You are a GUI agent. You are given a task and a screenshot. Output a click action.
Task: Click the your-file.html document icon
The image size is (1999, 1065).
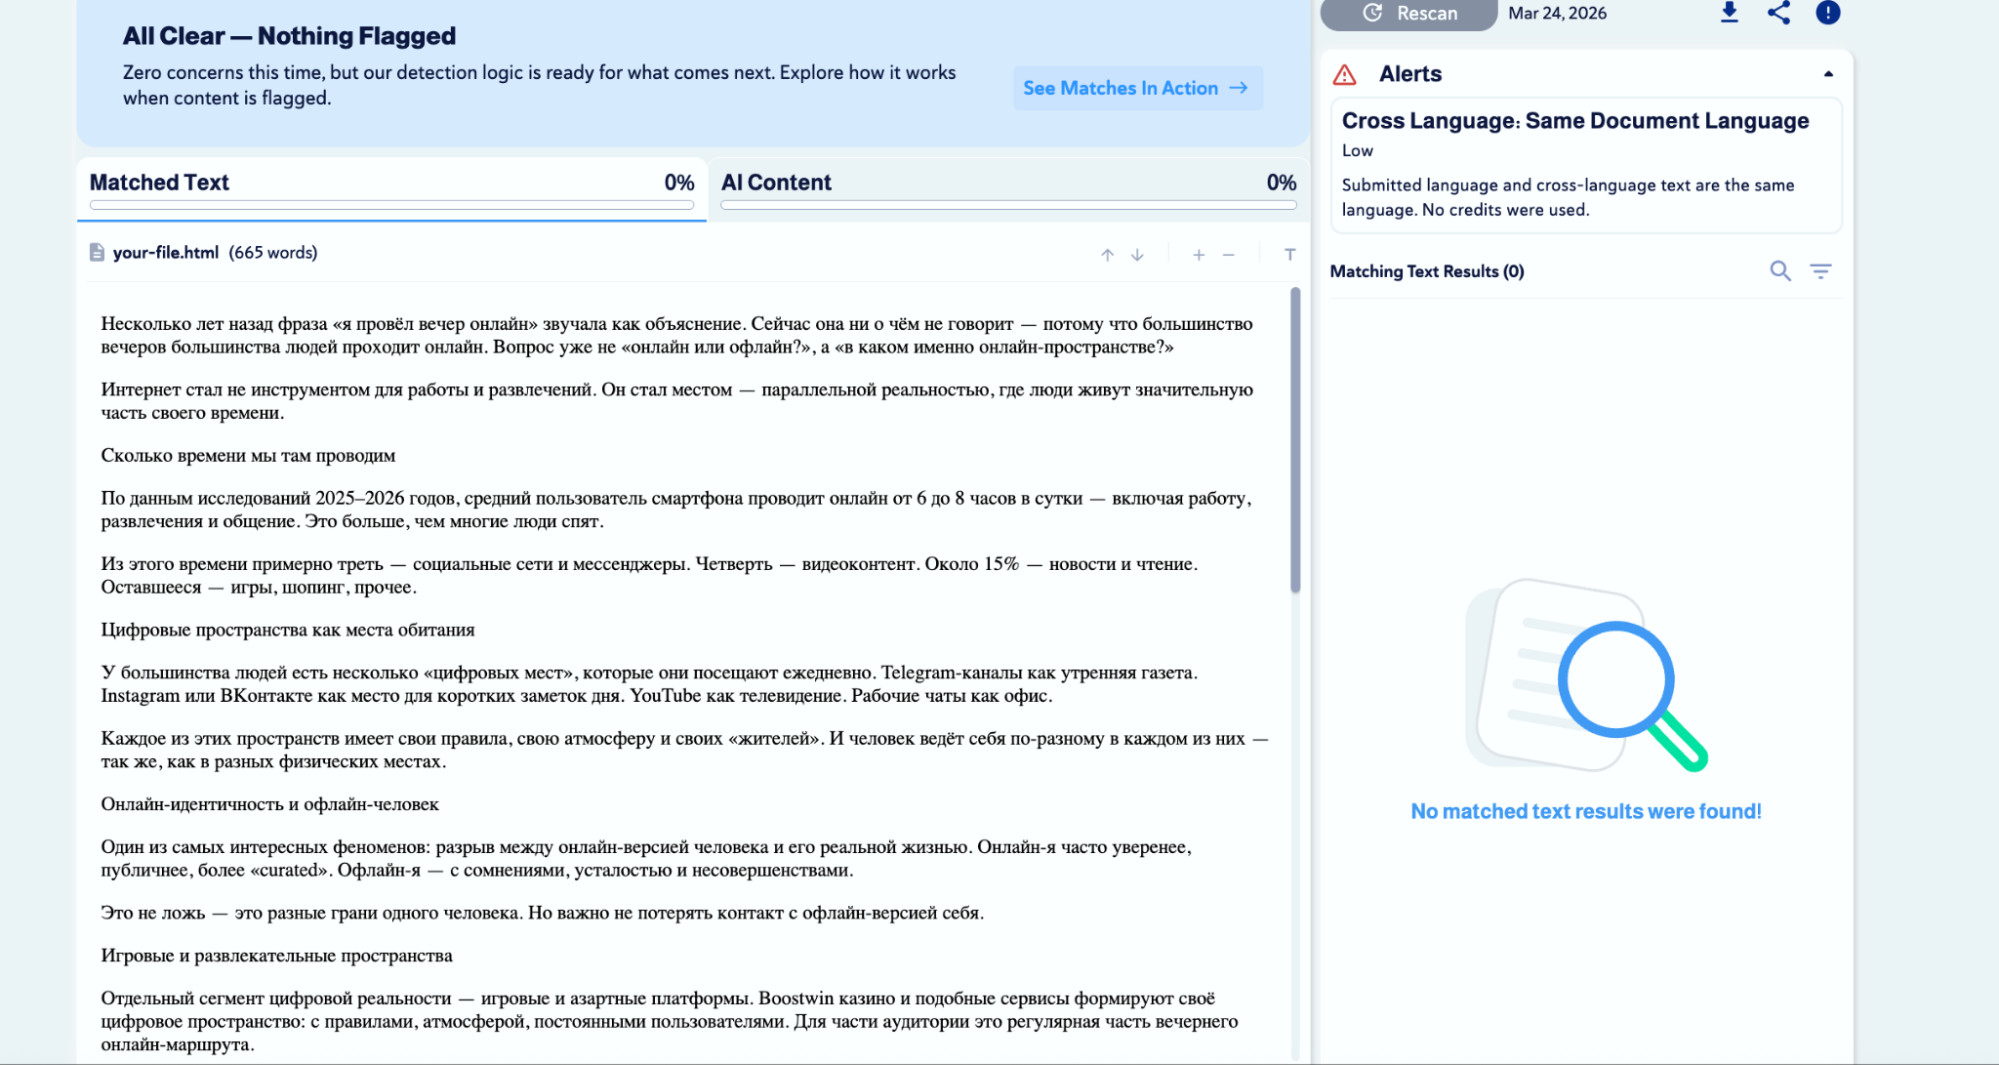click(97, 252)
